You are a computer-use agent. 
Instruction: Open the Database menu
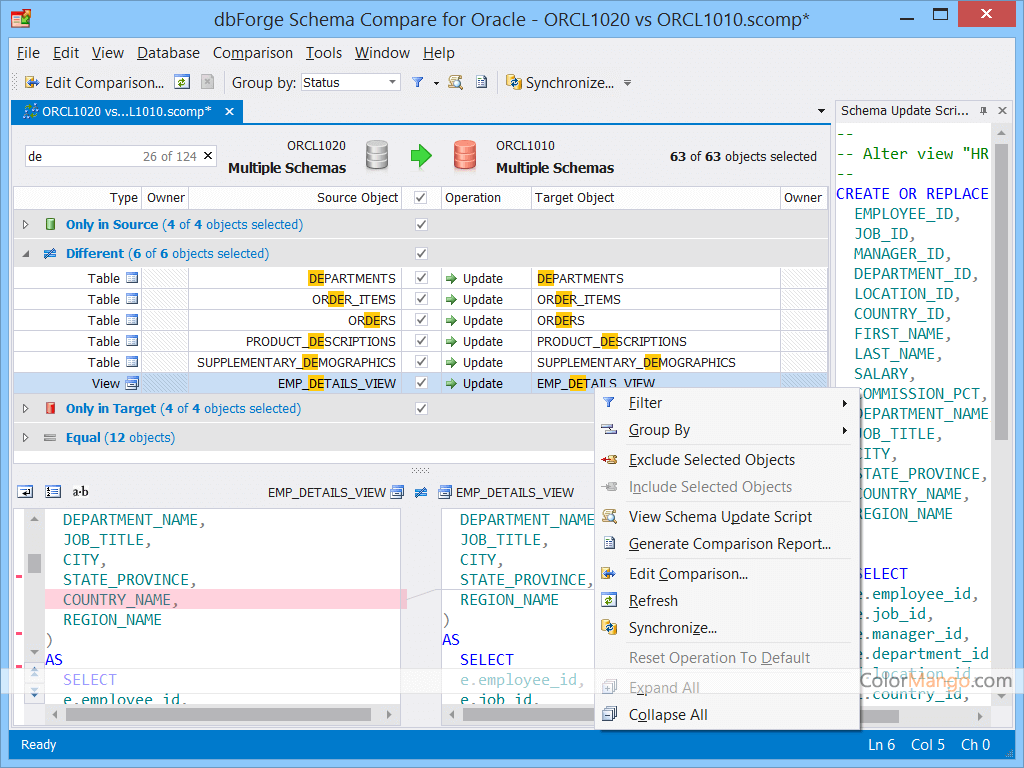point(168,53)
